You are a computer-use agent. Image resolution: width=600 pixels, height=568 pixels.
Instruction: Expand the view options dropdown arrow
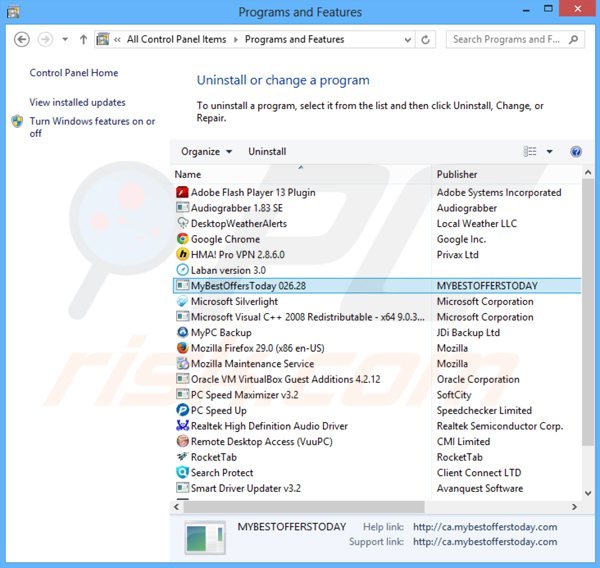click(x=549, y=152)
